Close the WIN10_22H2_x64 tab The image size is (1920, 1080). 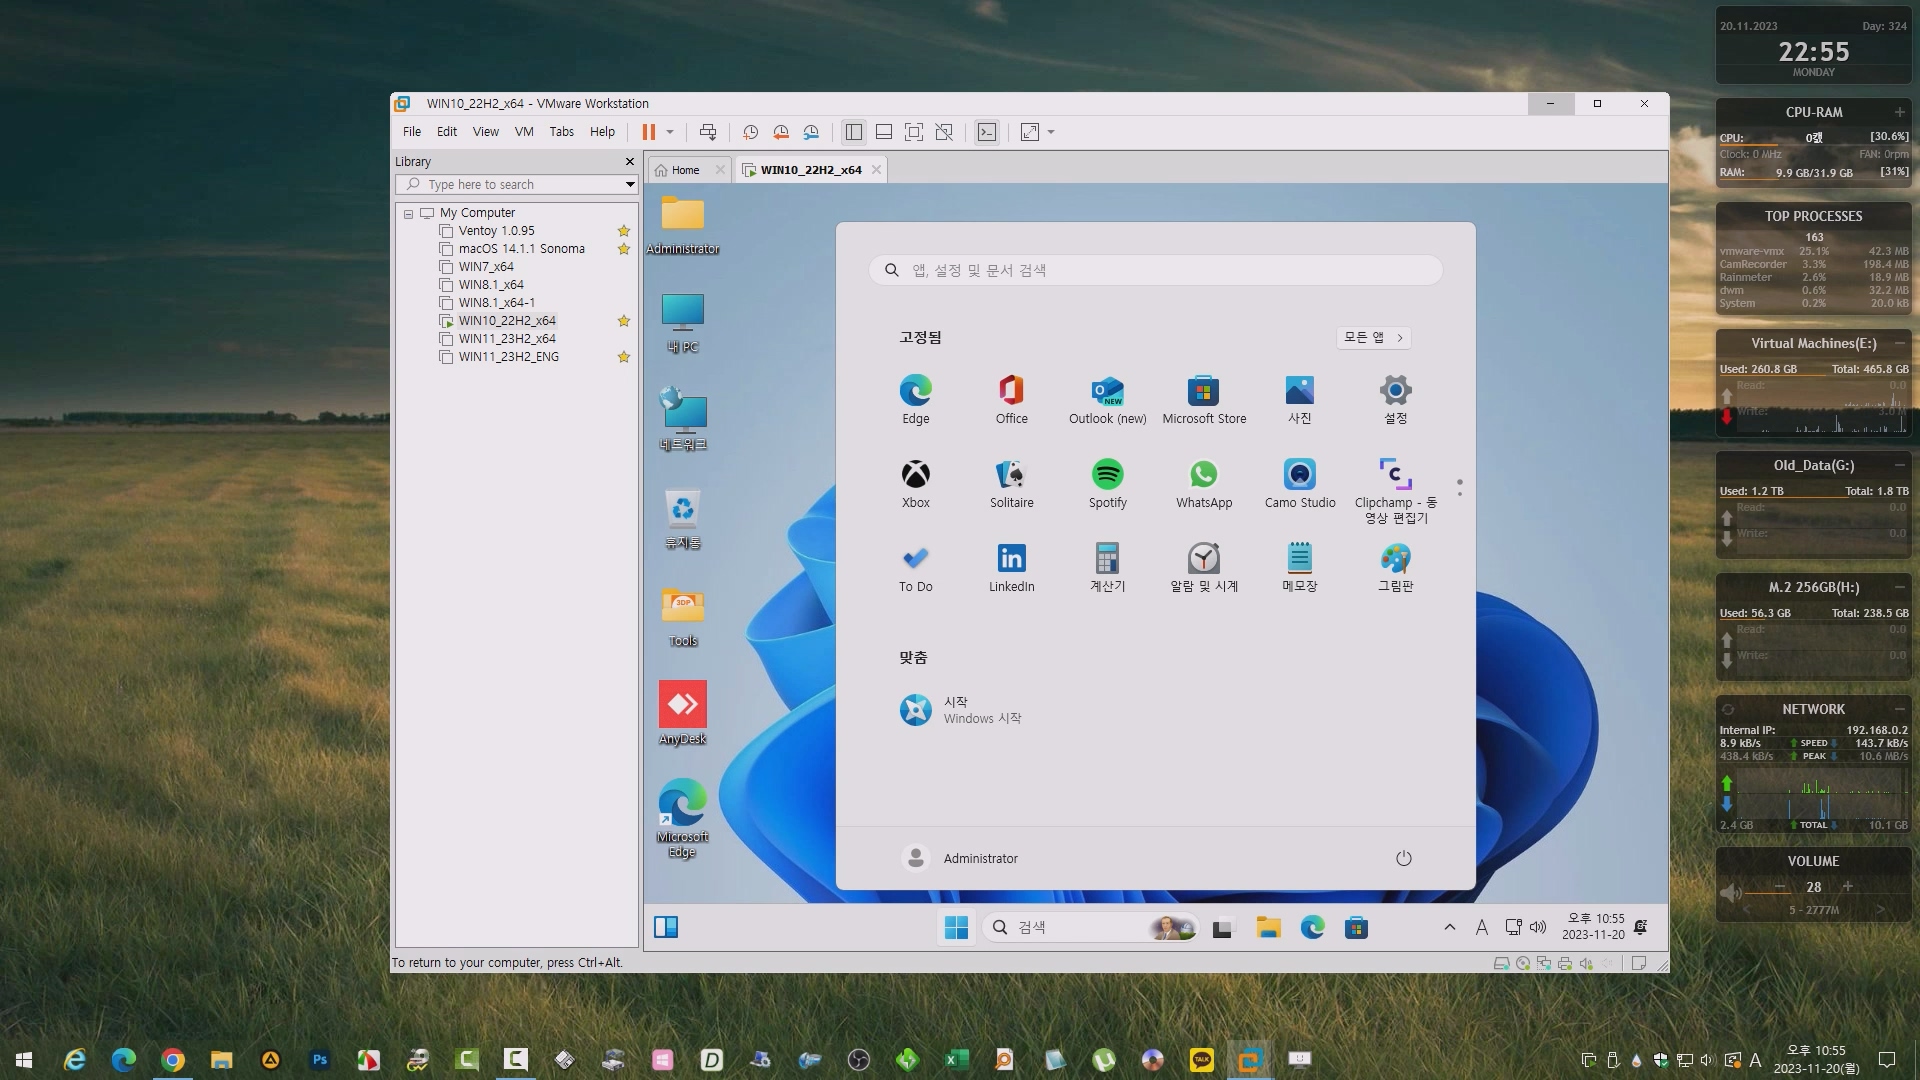tap(876, 170)
